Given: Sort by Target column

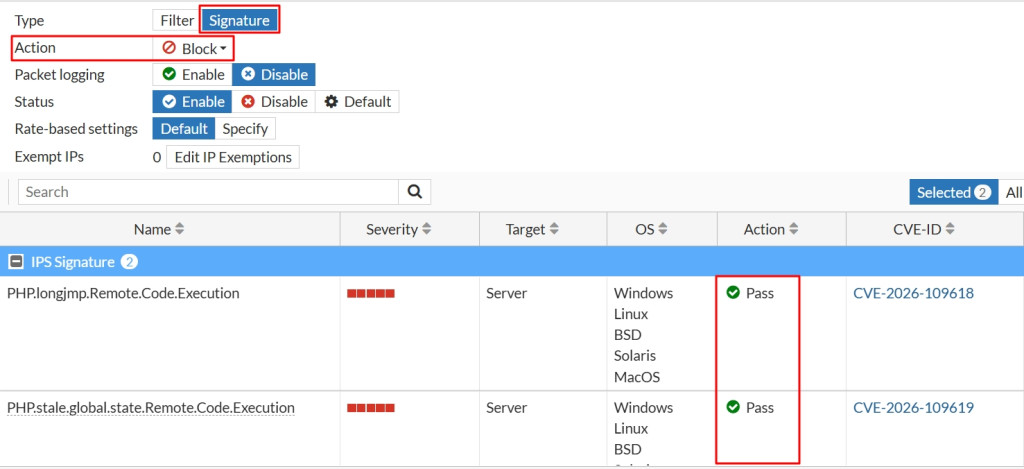Looking at the screenshot, I should coord(532,229).
